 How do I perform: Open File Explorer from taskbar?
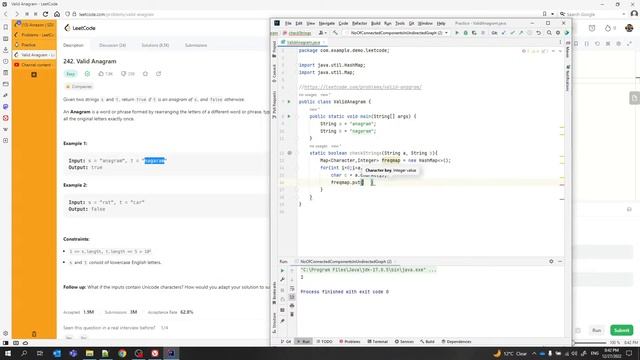click(x=89, y=353)
